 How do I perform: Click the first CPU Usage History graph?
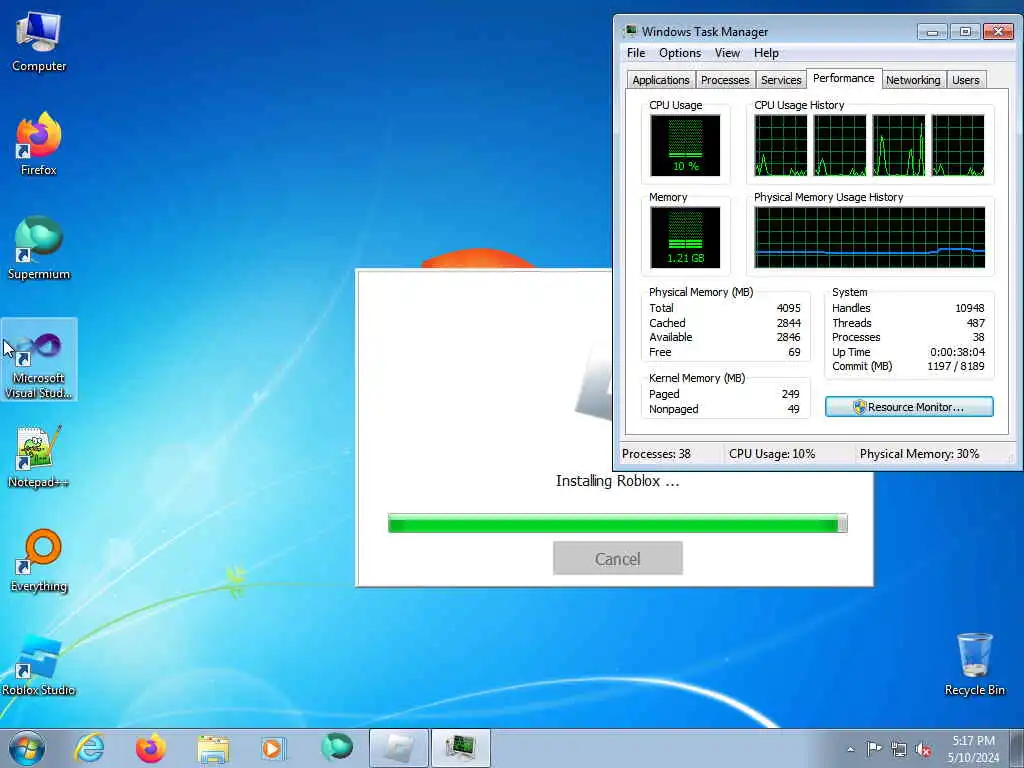(x=780, y=145)
